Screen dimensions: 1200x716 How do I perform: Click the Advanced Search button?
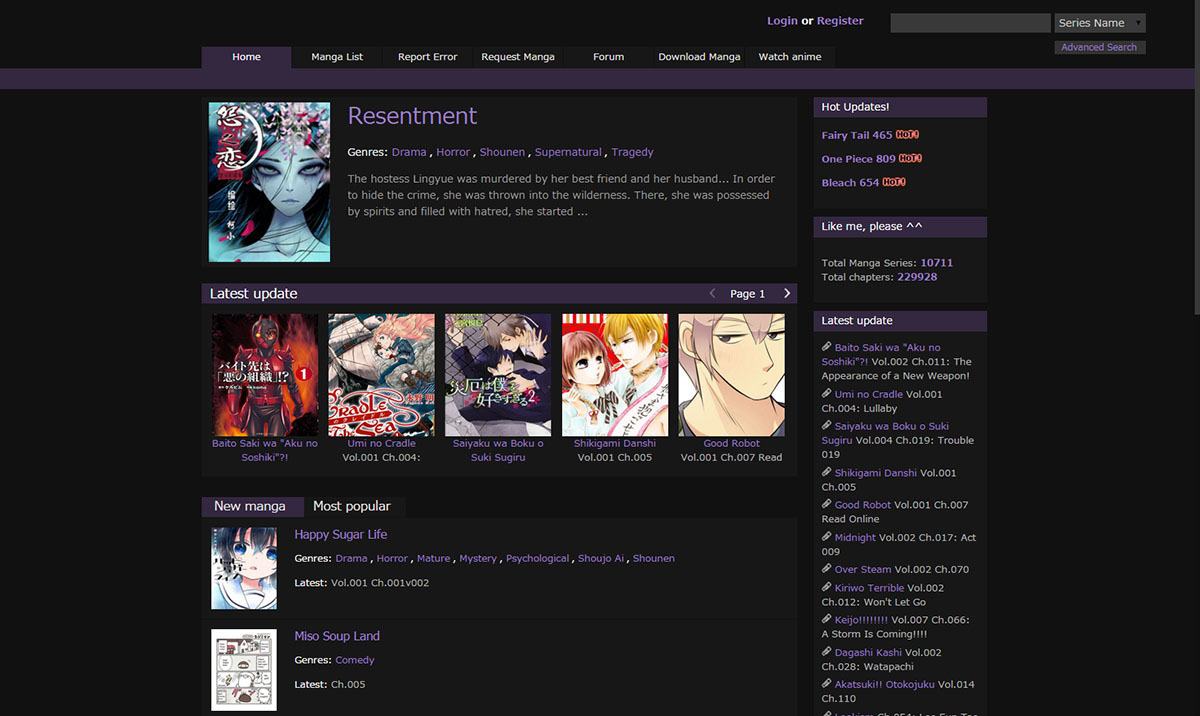point(1100,47)
